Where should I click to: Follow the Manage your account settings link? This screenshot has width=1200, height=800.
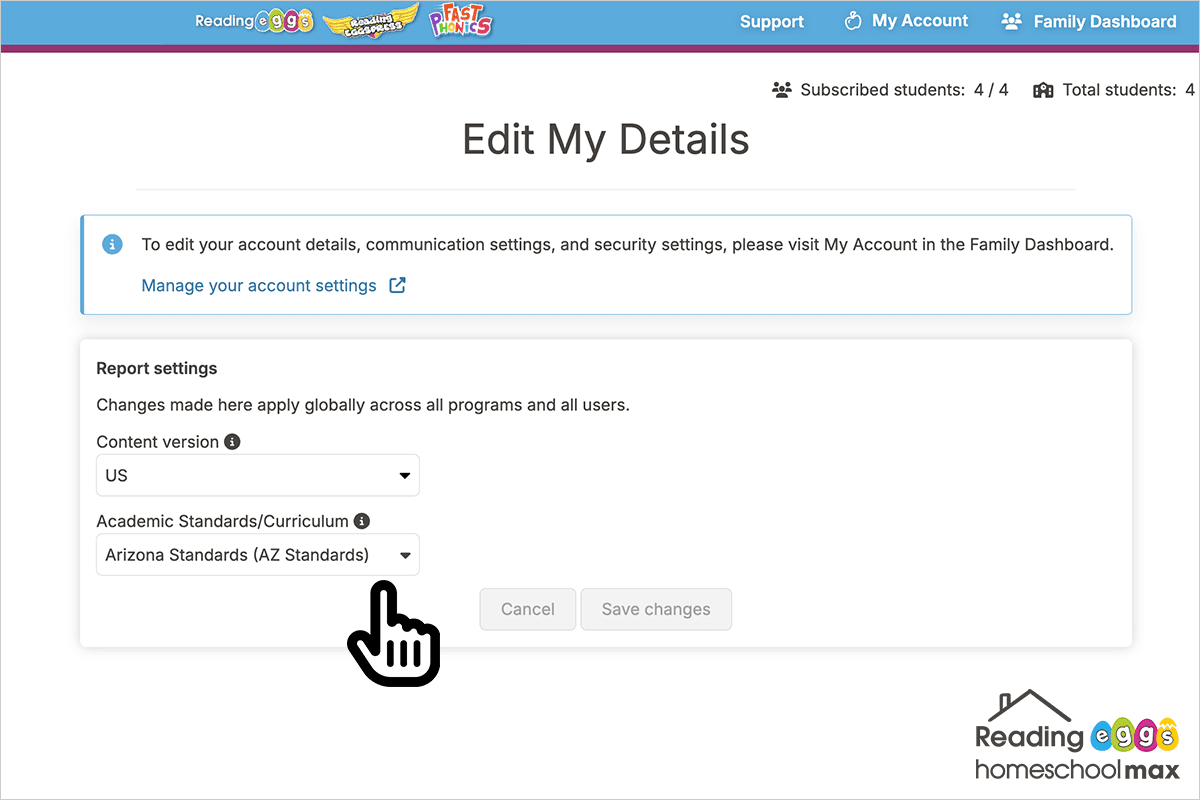[259, 285]
